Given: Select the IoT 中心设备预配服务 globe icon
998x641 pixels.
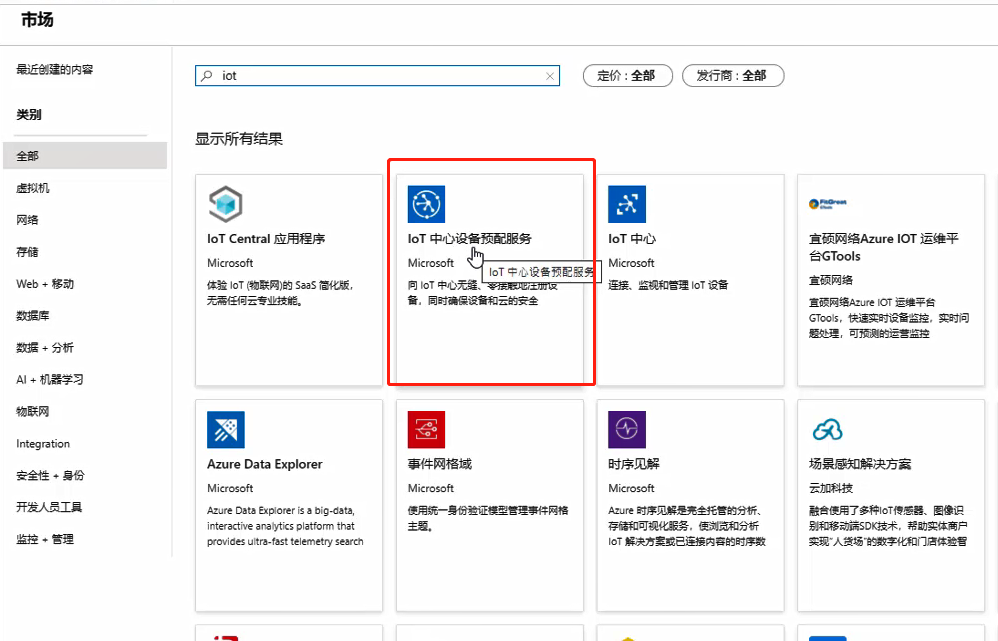Looking at the screenshot, I should click(x=426, y=203).
